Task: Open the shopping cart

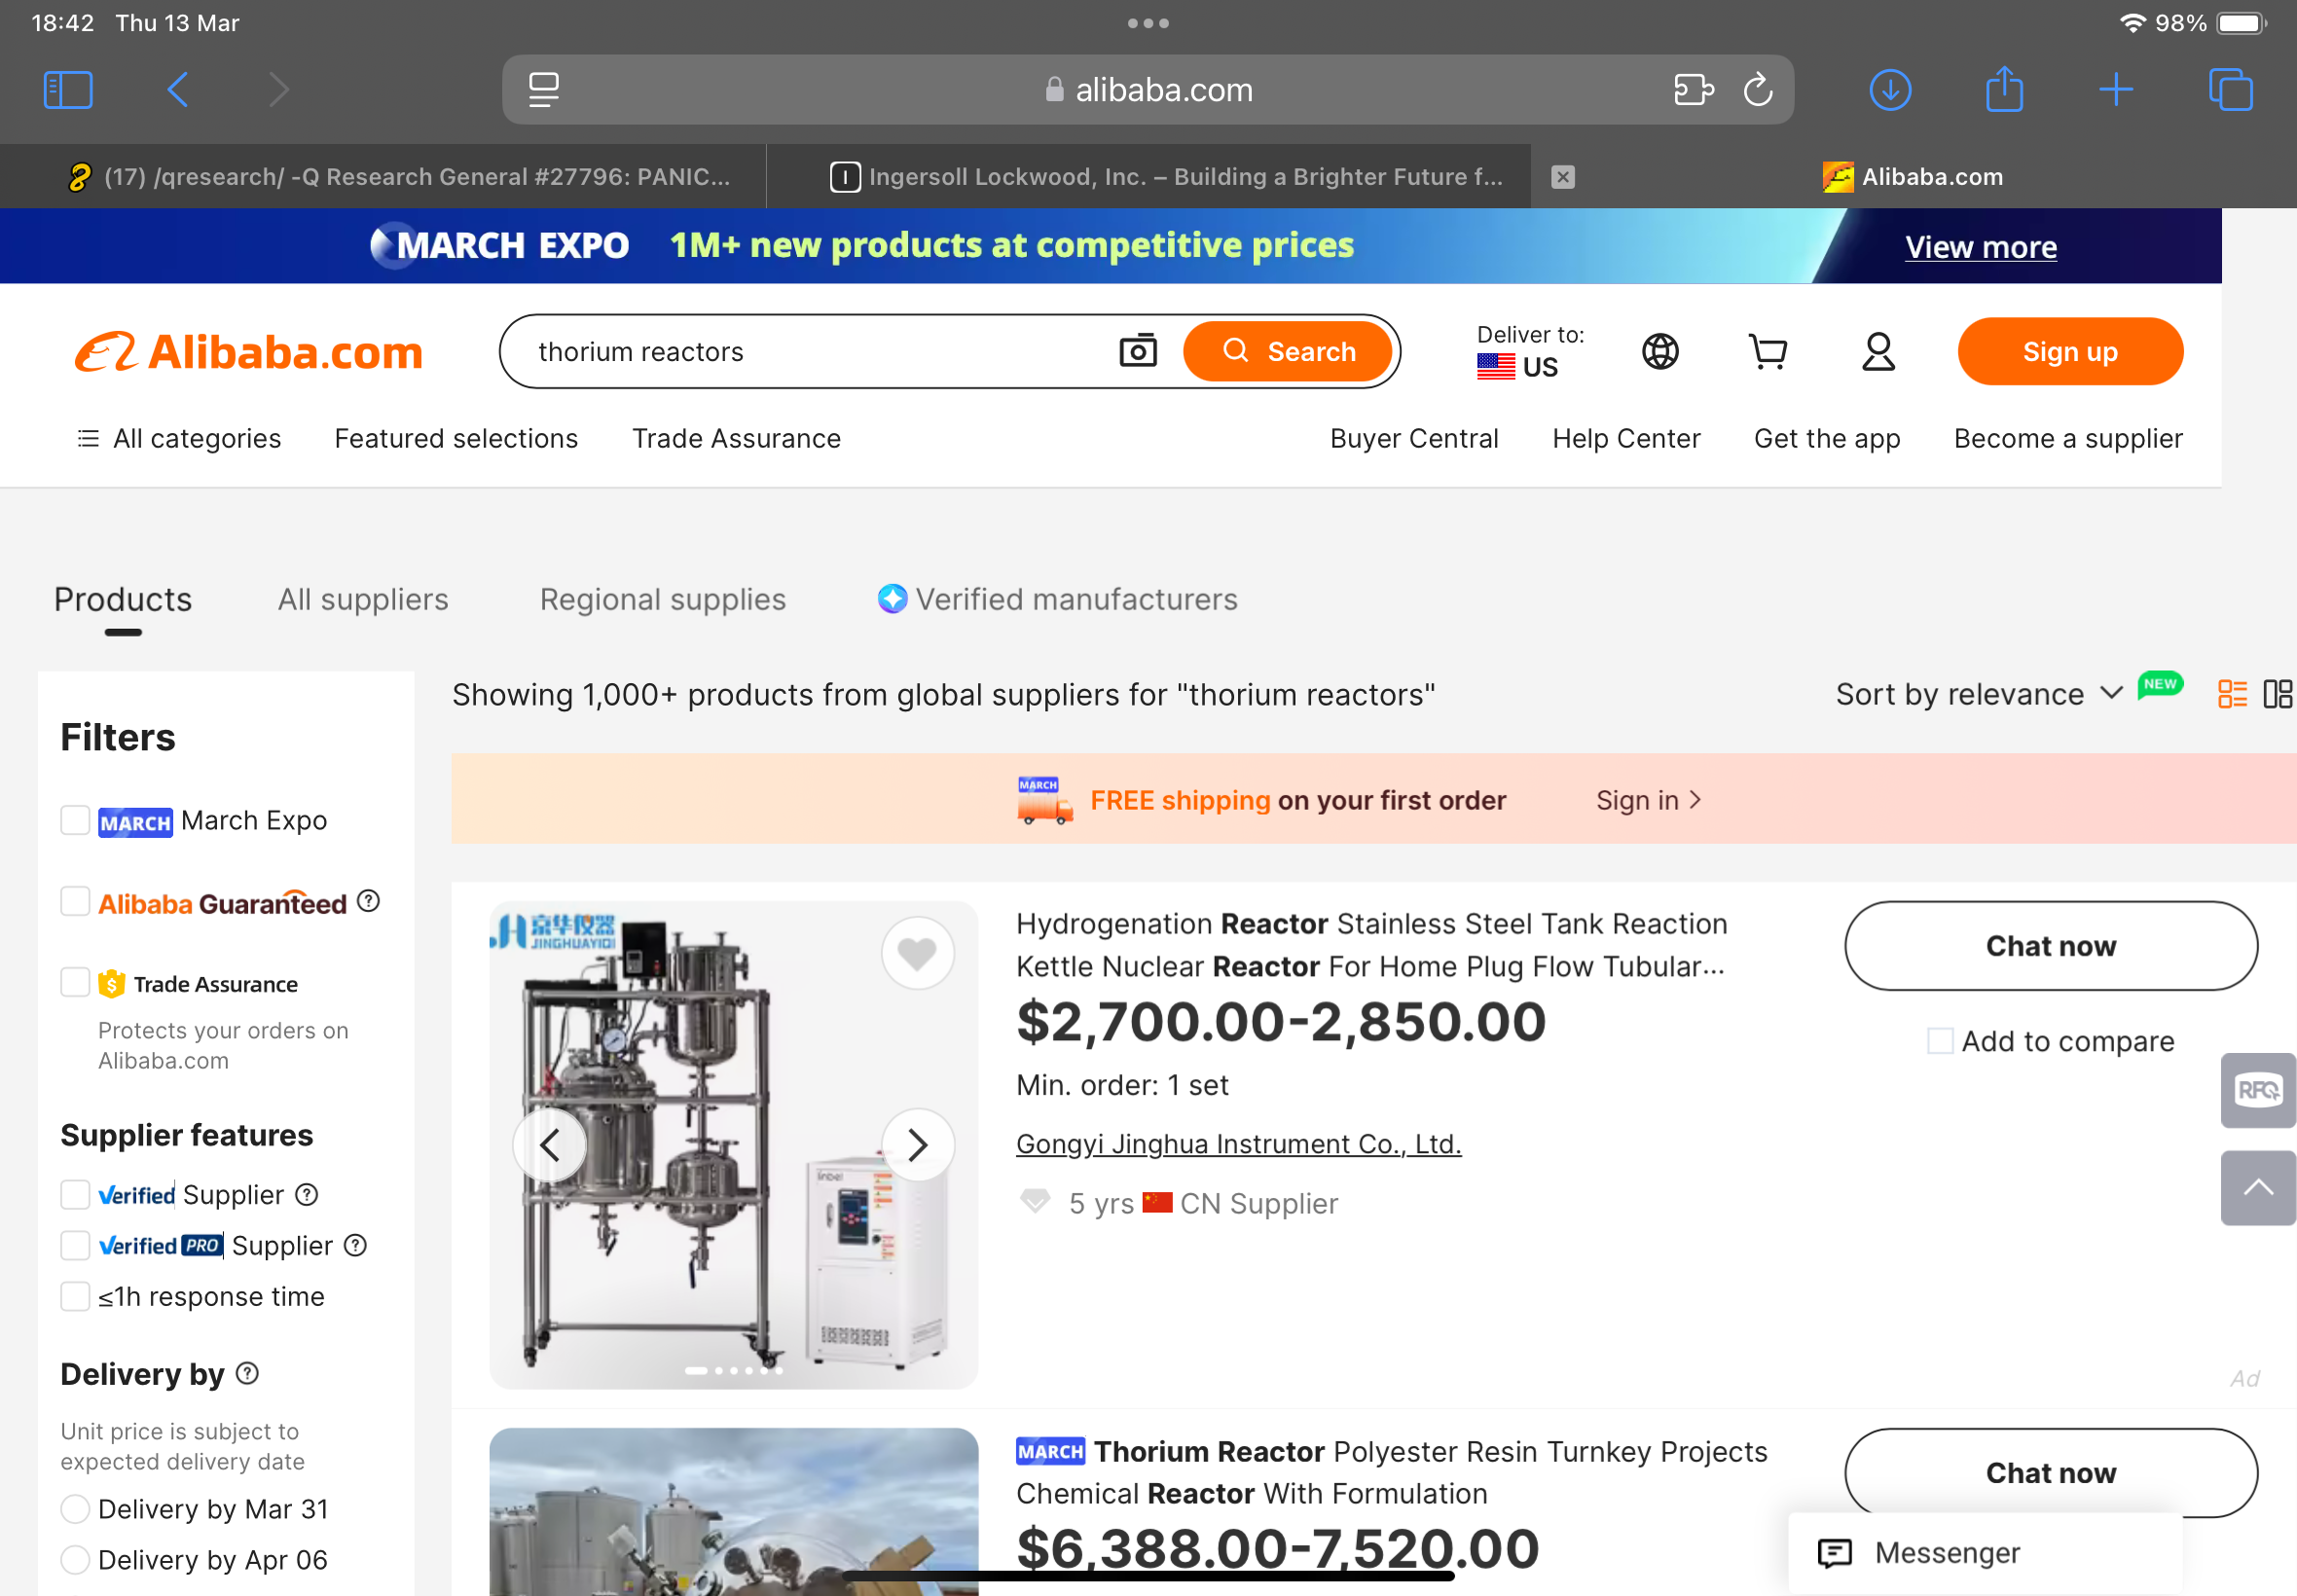Action: [1768, 351]
